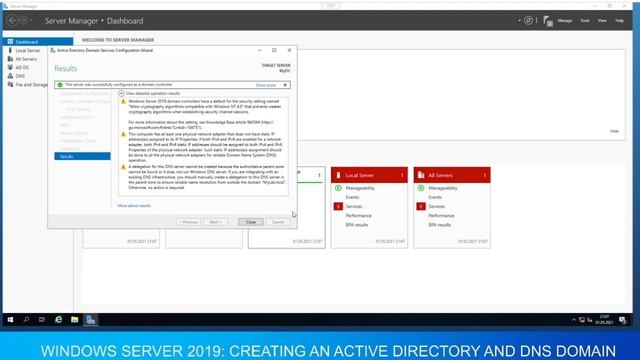Show hidden system tray icons
The height and width of the screenshot is (360, 640).
[x=574, y=320]
